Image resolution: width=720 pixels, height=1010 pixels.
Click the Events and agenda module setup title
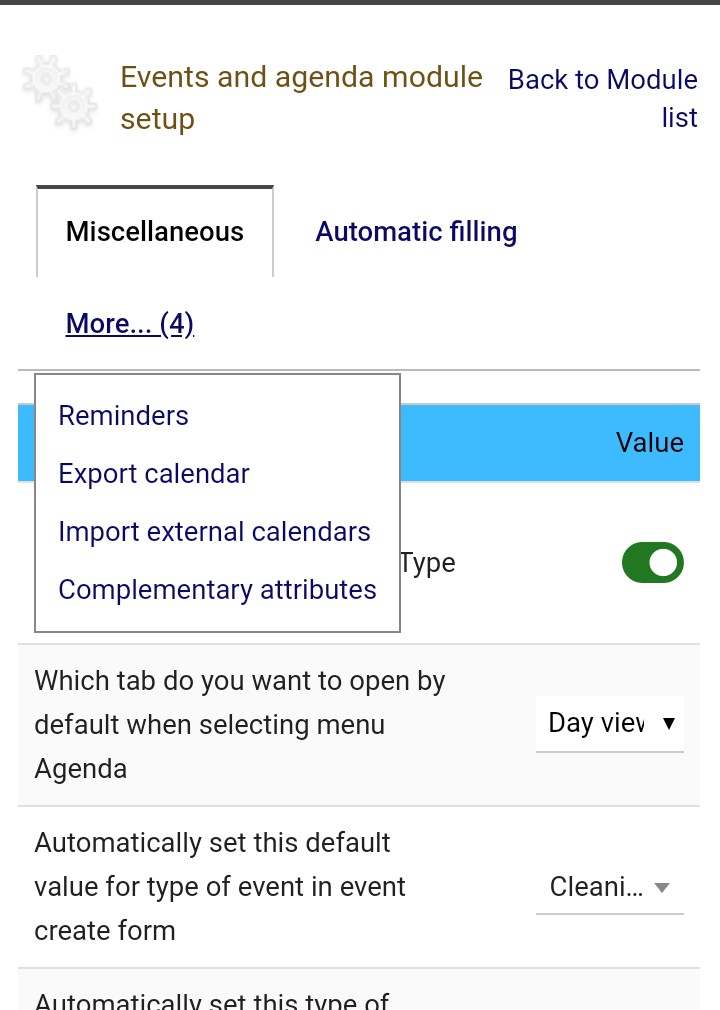301,98
